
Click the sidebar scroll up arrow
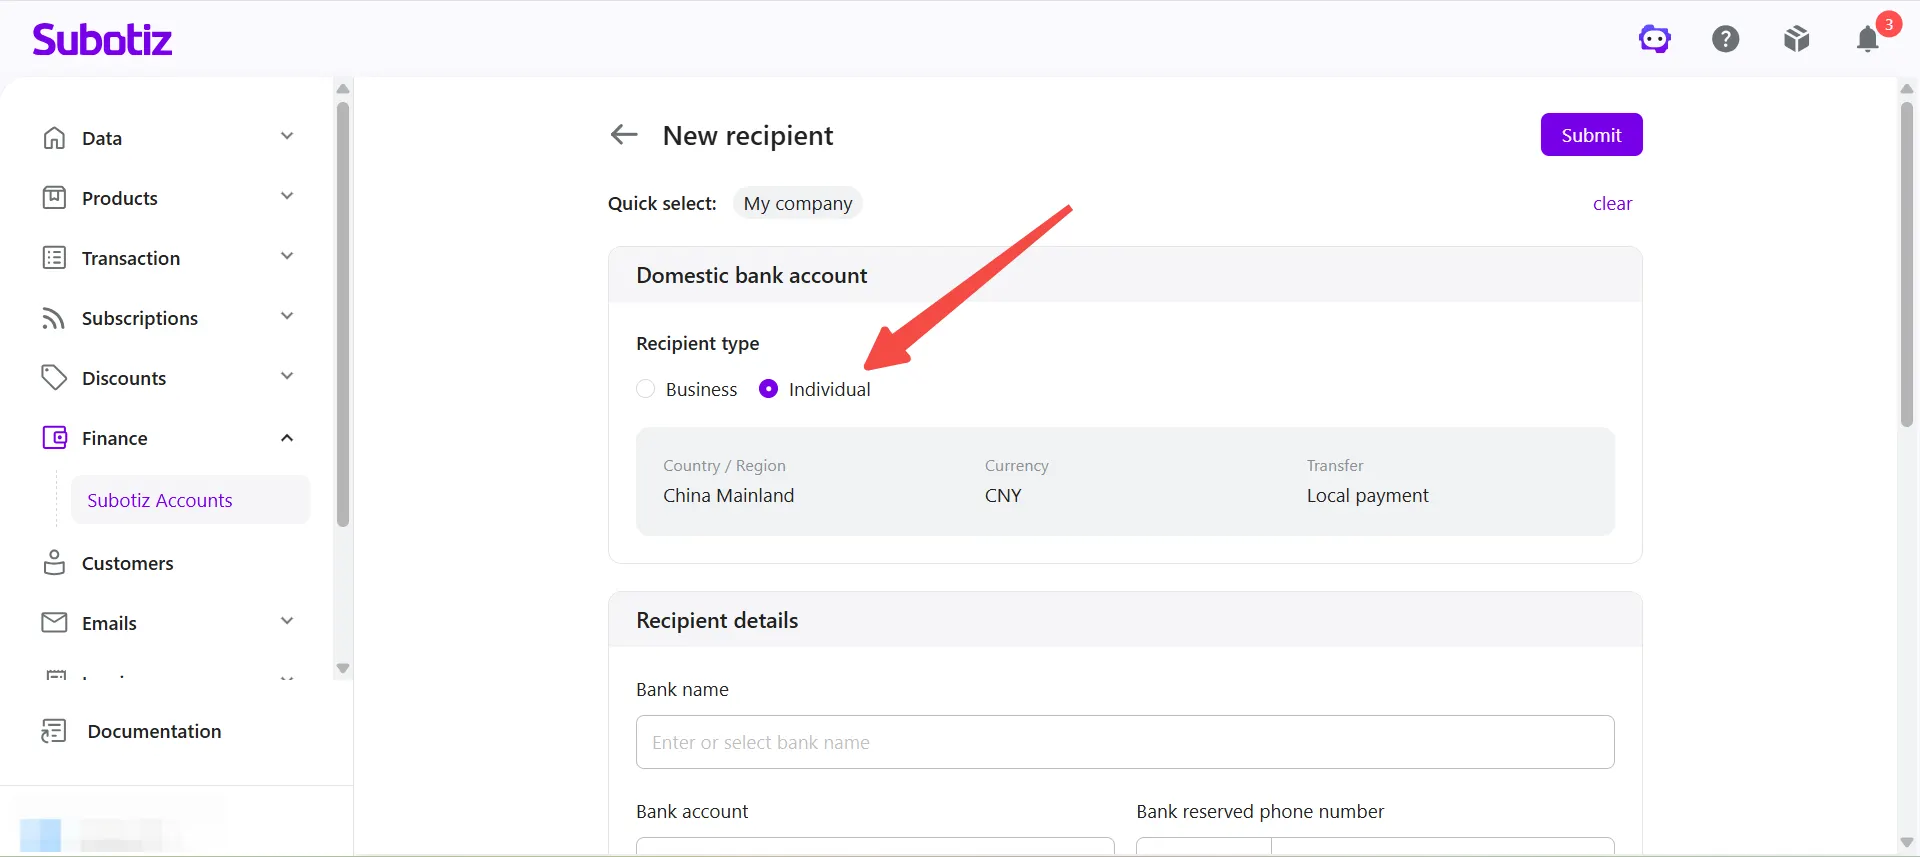click(x=343, y=89)
